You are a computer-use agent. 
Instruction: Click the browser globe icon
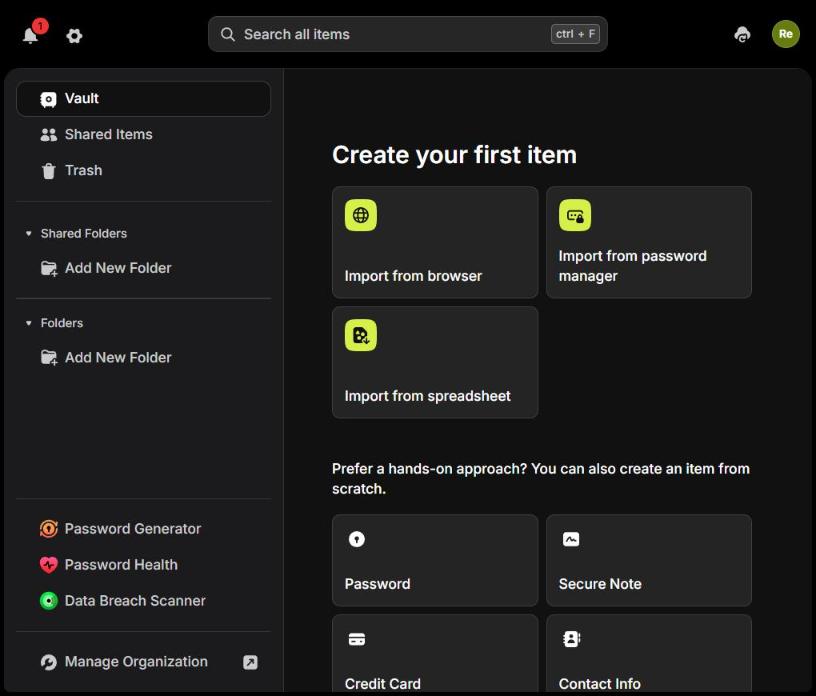click(361, 215)
